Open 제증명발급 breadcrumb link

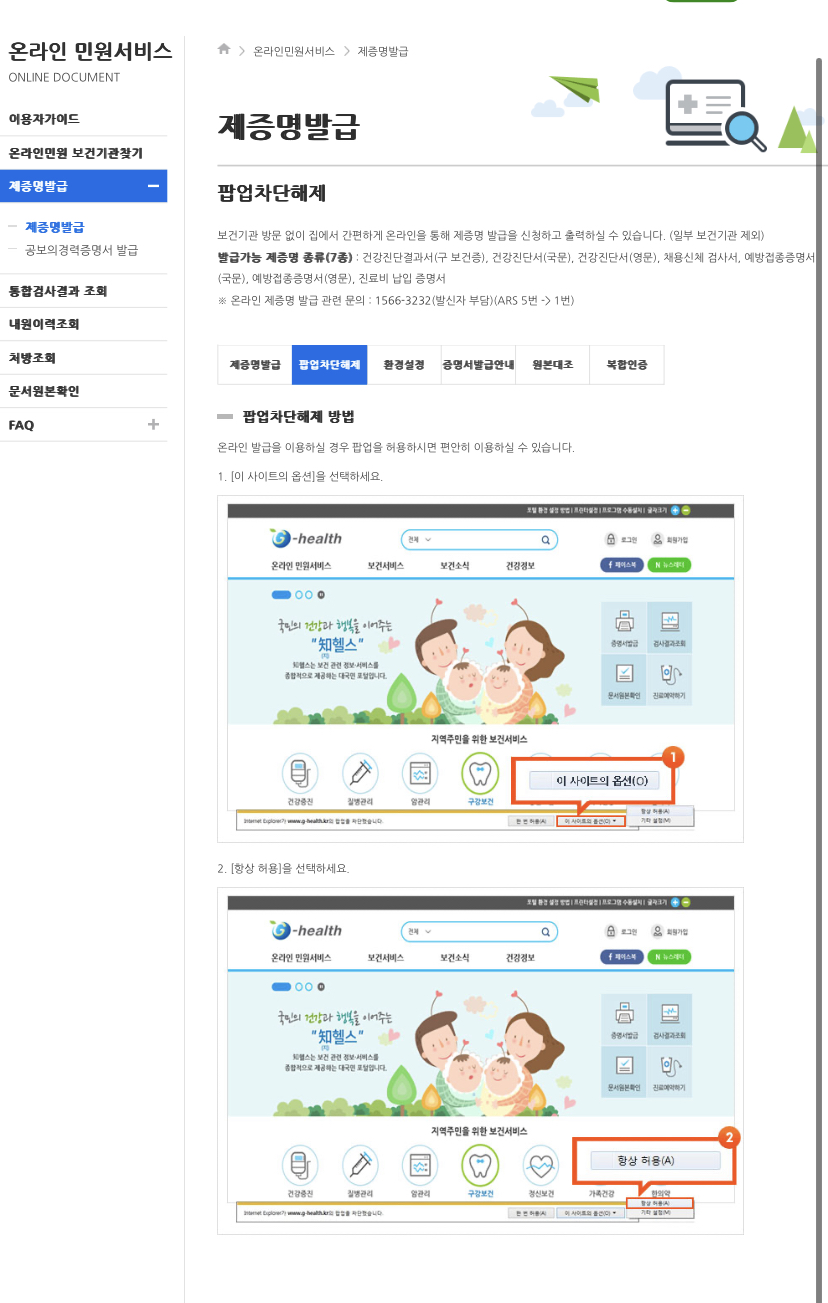pos(383,51)
